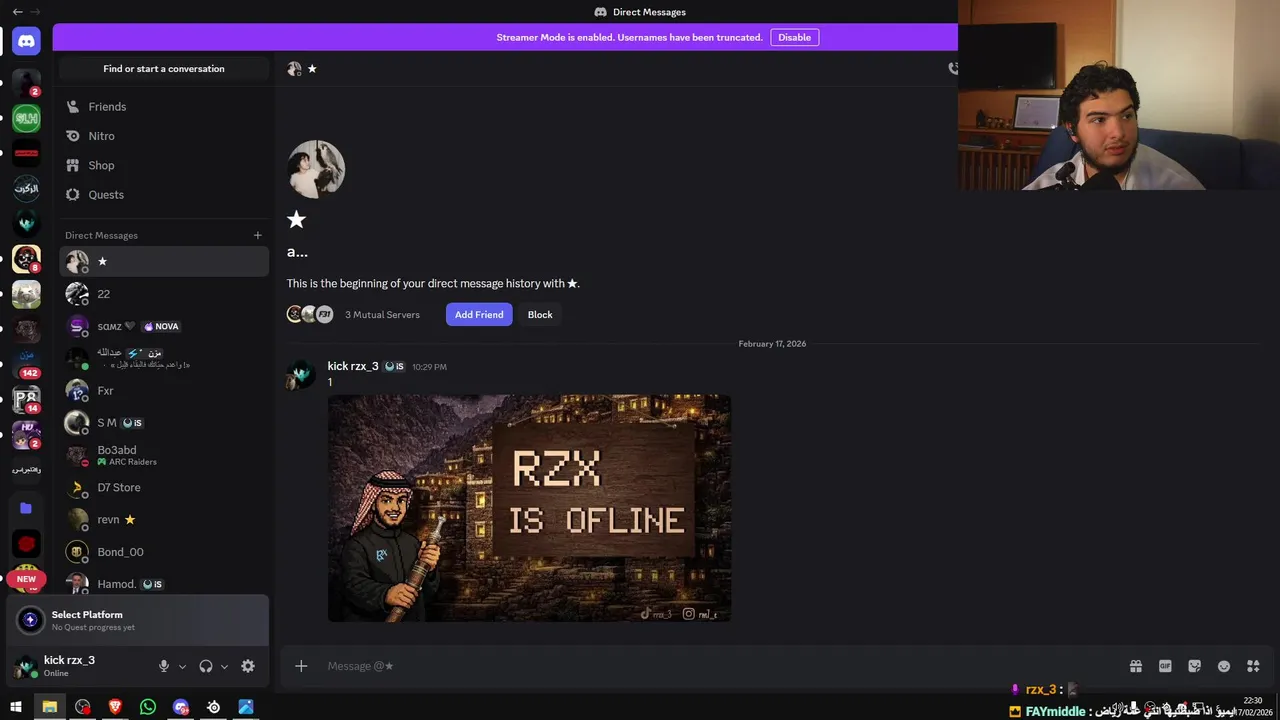This screenshot has height=720, width=1280.
Task: Click Select Platform quest banner
Action: [138, 620]
